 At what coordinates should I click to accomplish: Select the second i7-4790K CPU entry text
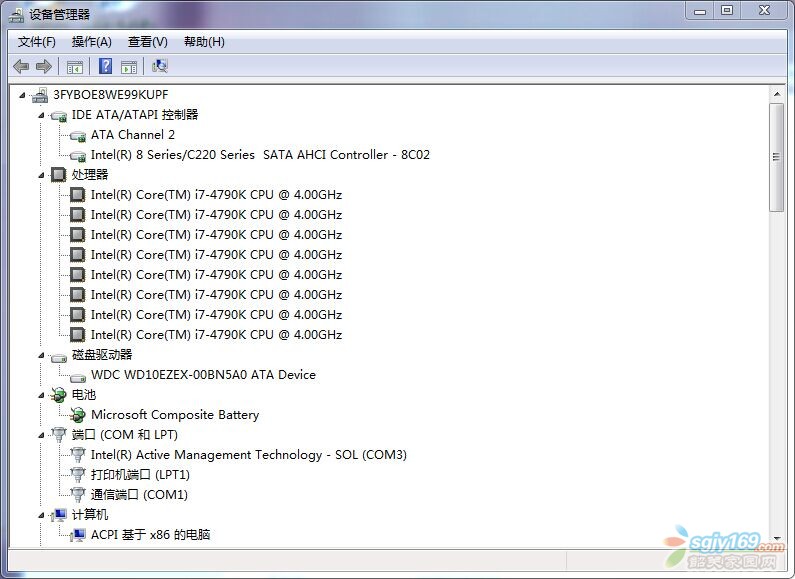pos(216,215)
